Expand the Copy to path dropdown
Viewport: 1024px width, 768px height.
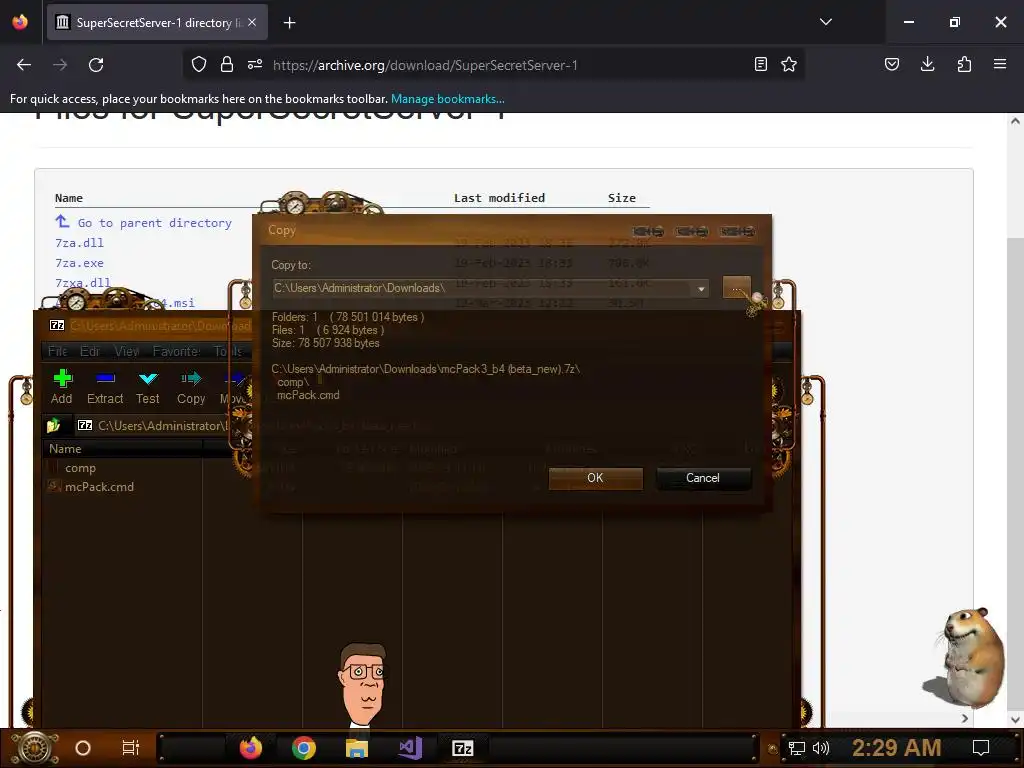click(x=701, y=289)
